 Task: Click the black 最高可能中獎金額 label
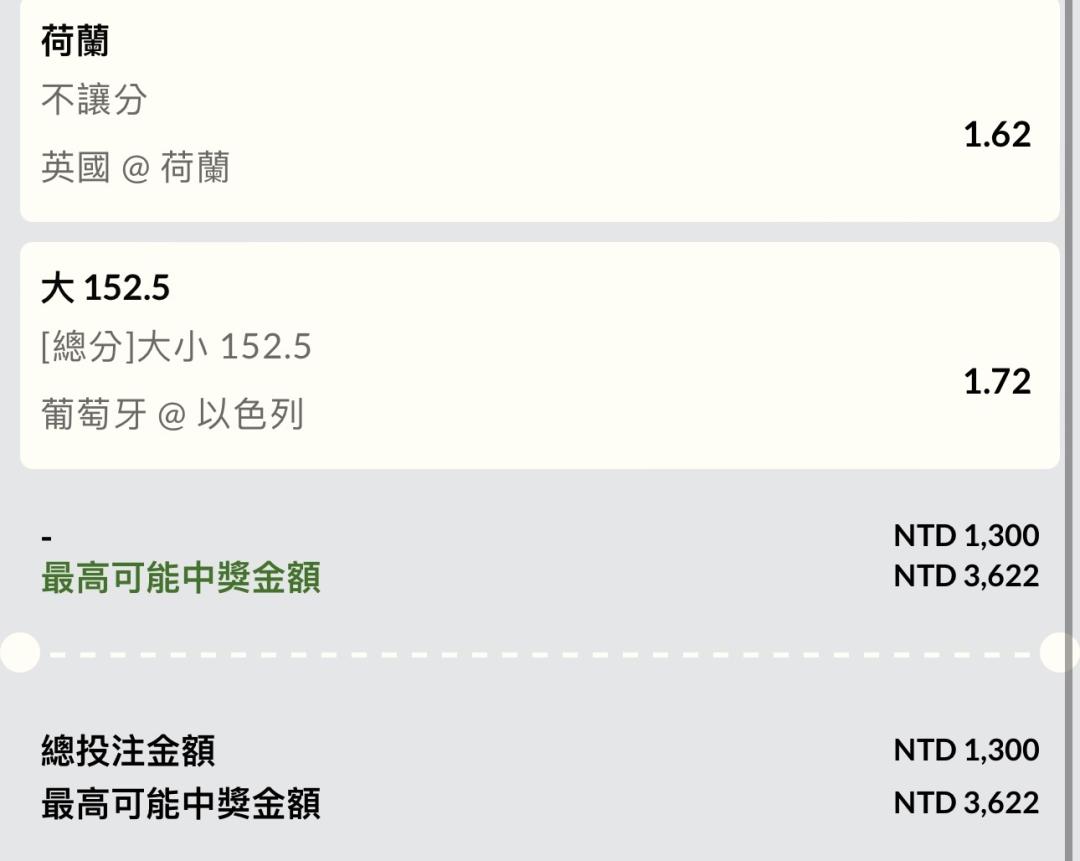(180, 804)
